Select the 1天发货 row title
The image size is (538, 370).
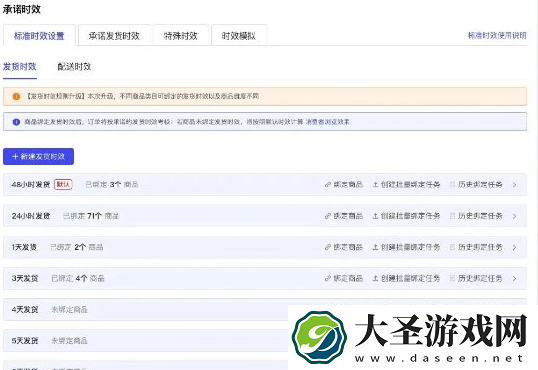tap(24, 247)
